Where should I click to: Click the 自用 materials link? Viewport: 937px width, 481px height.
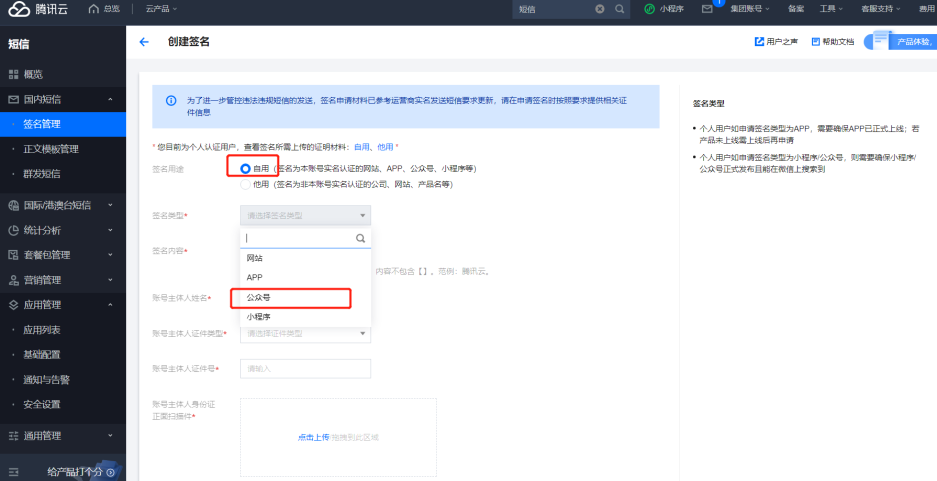[x=362, y=147]
